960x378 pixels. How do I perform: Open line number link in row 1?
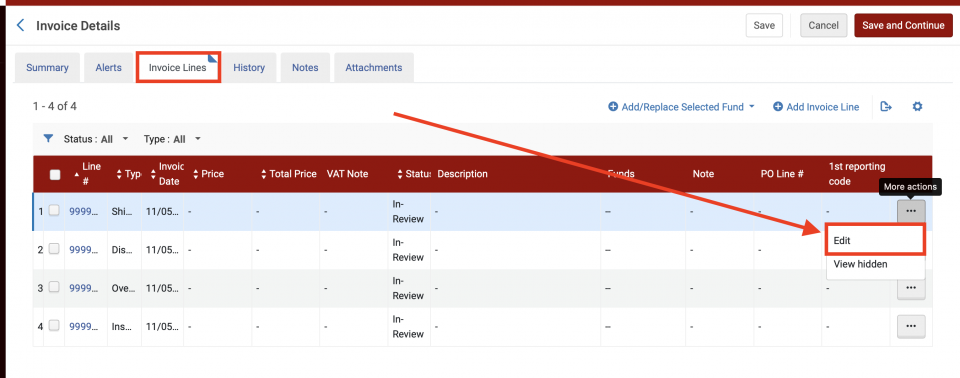pos(84,211)
